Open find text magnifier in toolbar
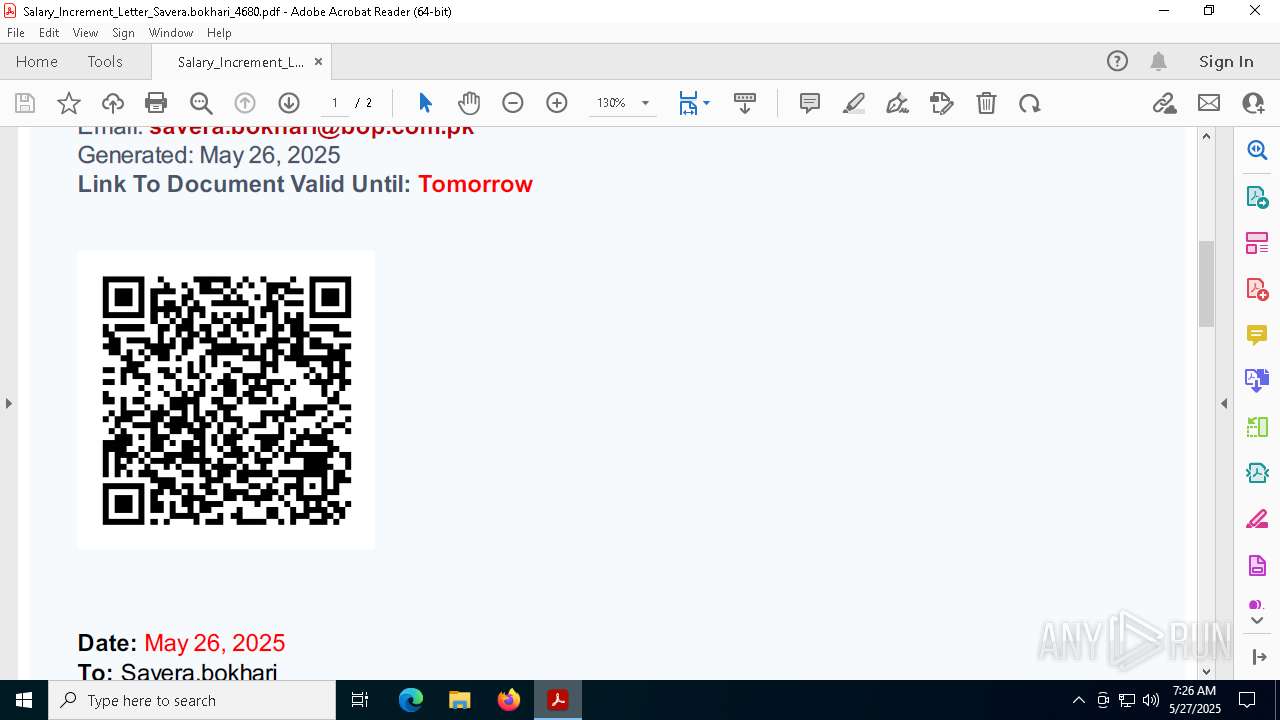 (201, 103)
